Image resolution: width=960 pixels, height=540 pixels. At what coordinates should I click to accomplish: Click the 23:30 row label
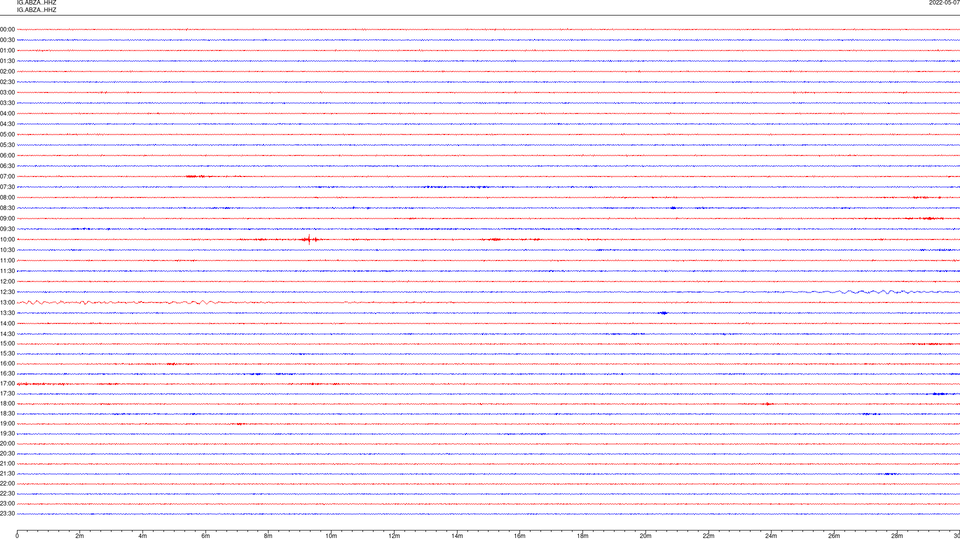tap(7, 514)
